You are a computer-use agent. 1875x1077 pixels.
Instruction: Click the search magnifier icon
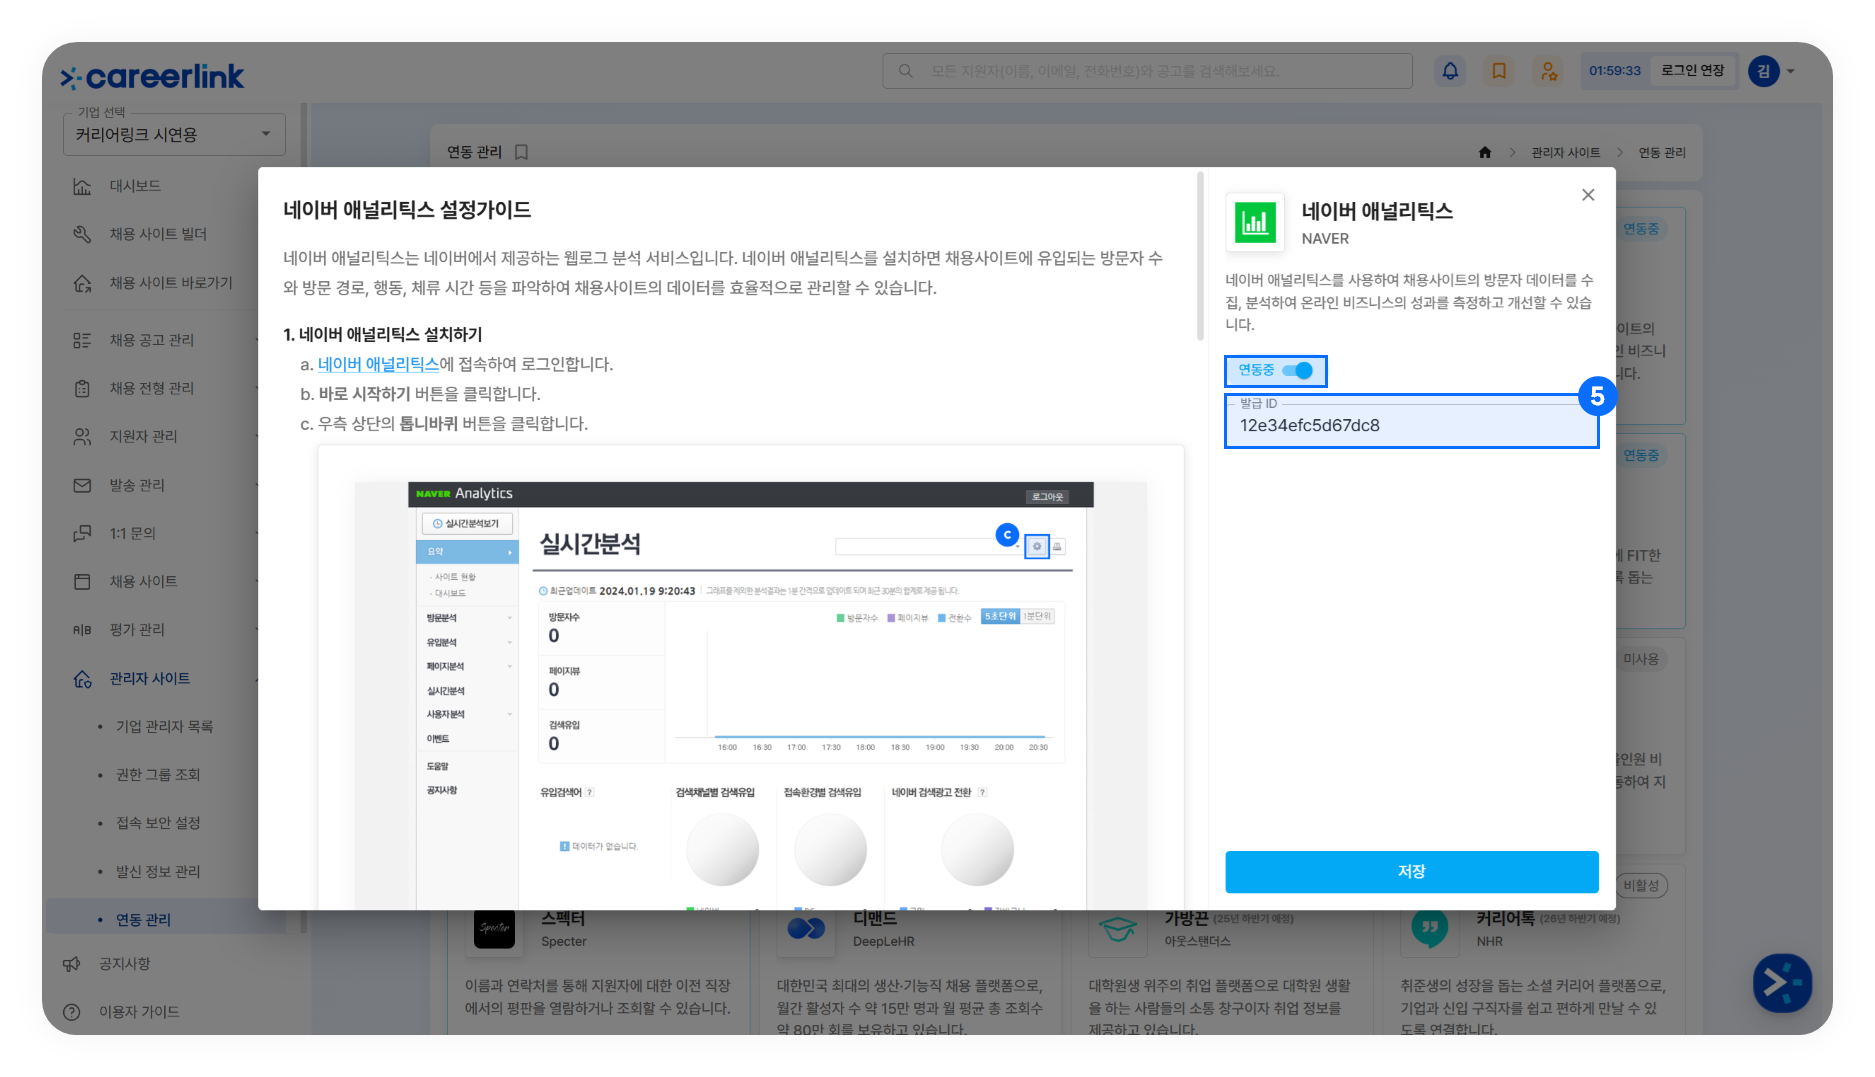pos(906,71)
